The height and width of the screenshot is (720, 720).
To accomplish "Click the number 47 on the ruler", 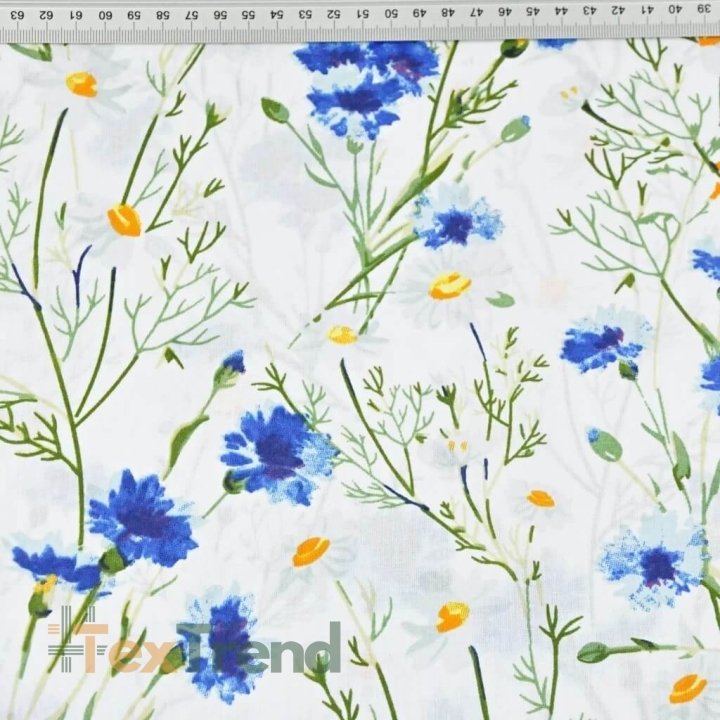I will (x=477, y=12).
